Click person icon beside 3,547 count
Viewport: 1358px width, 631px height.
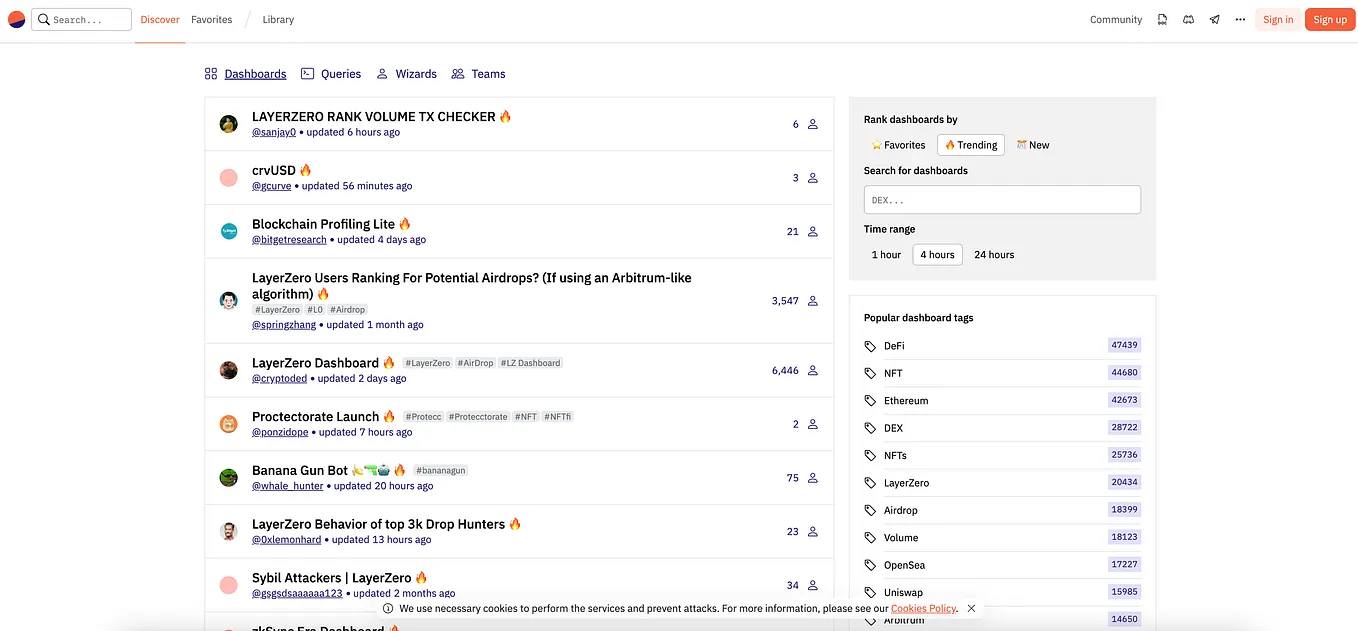click(x=813, y=300)
